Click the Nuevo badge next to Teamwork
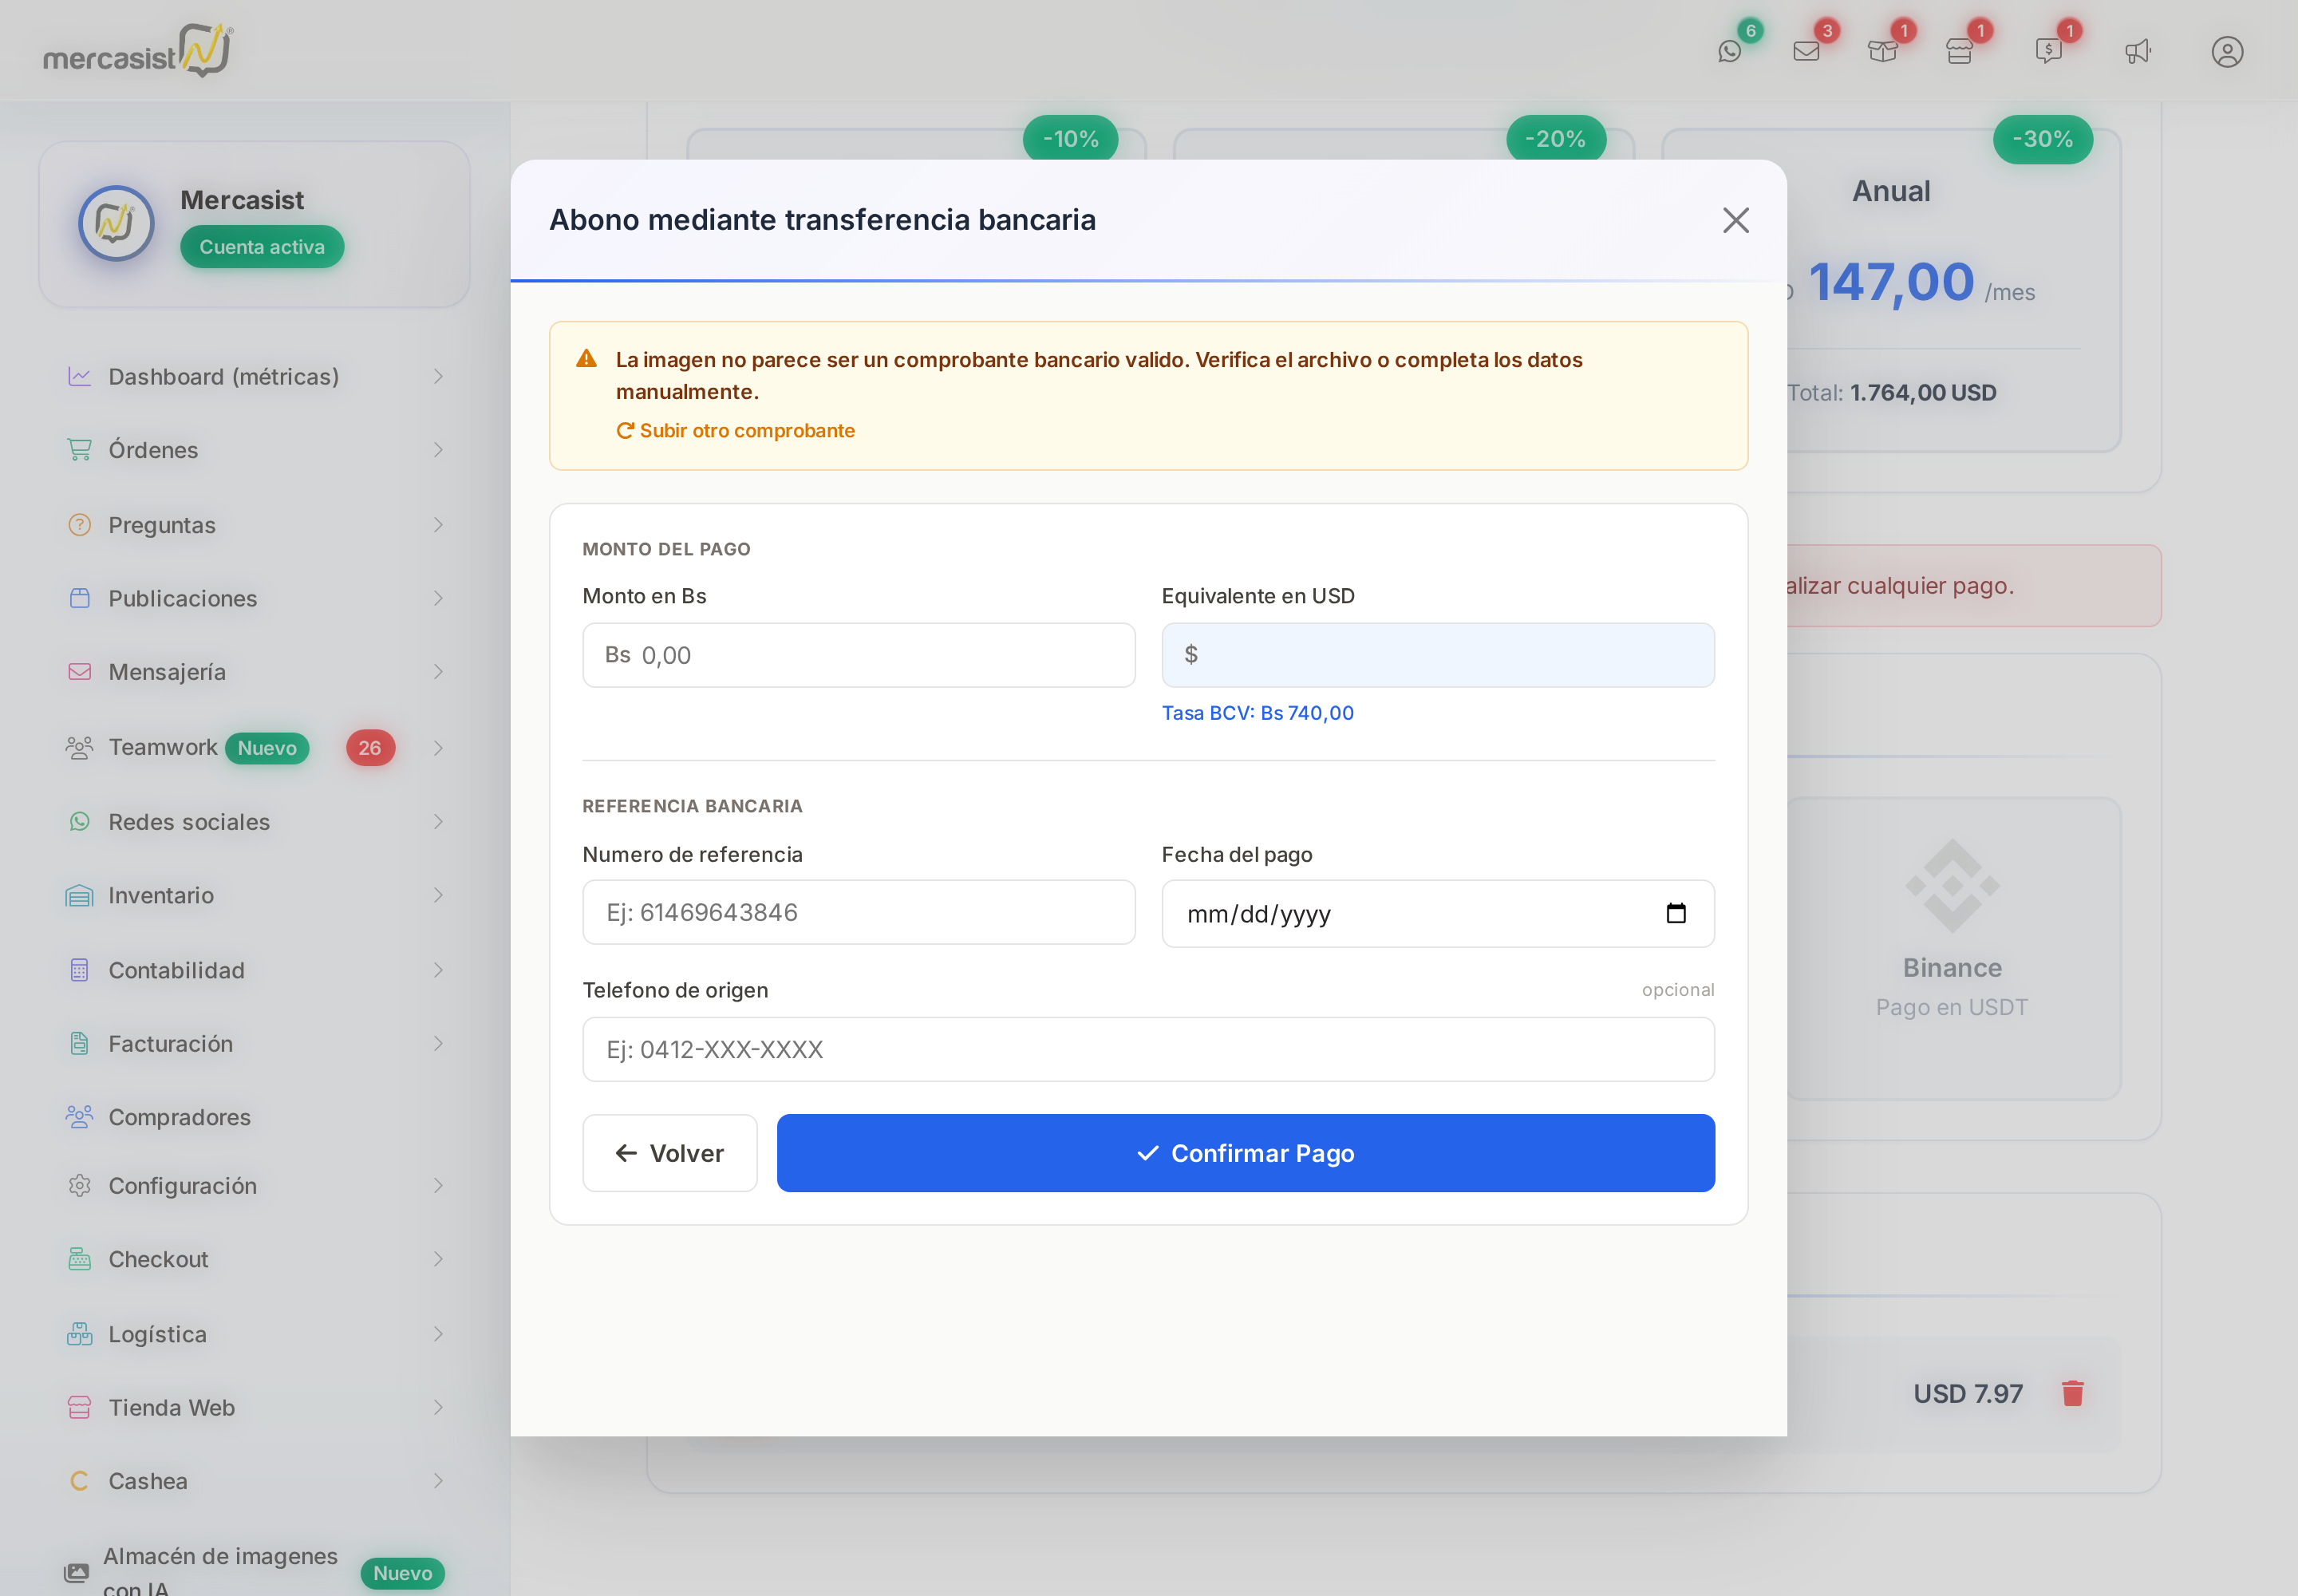2298x1596 pixels. [x=267, y=748]
